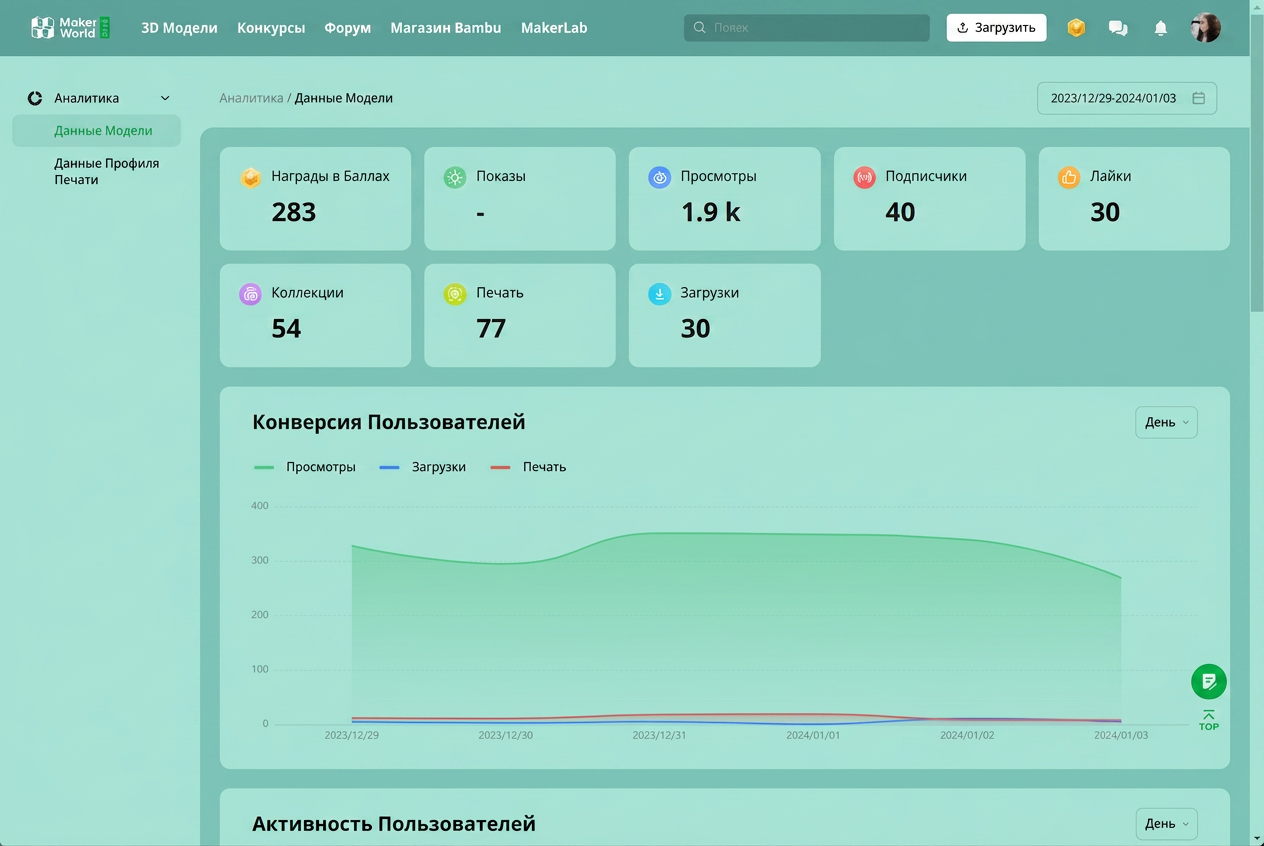Viewport: 1264px width, 846px height.
Task: Open Данные Профиля Печати sidebar link
Action: coord(106,171)
